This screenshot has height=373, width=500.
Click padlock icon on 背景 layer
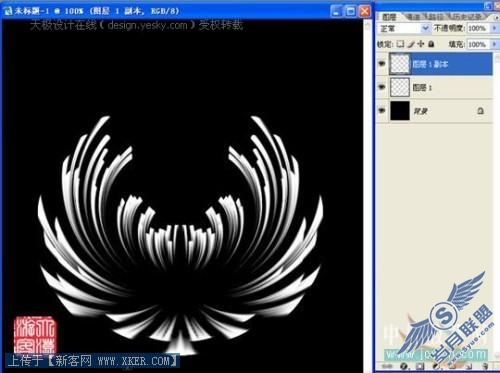tap(480, 111)
